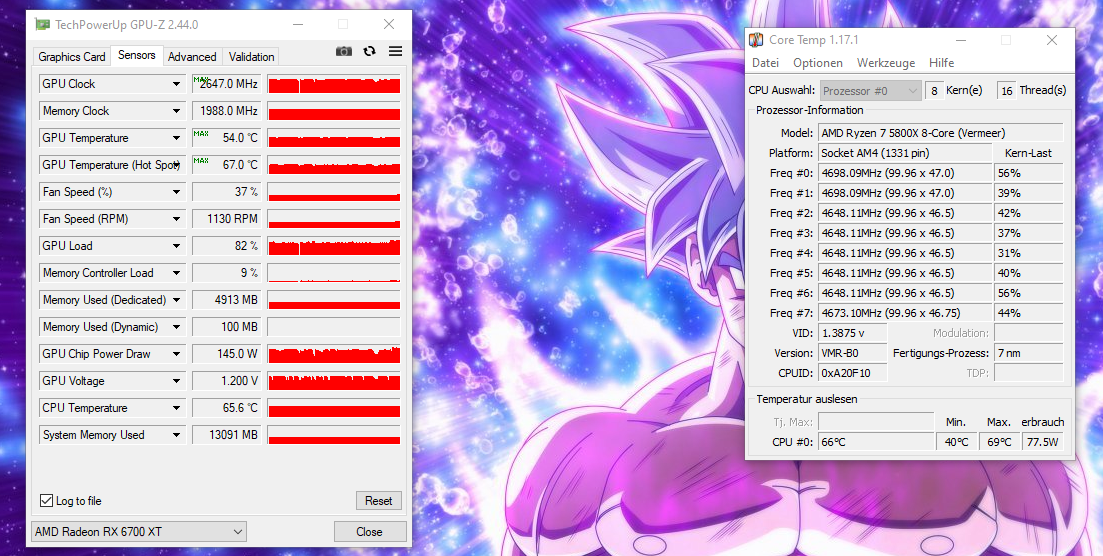Expand the System Memory Used dropdown
The width and height of the screenshot is (1103, 556).
click(177, 435)
